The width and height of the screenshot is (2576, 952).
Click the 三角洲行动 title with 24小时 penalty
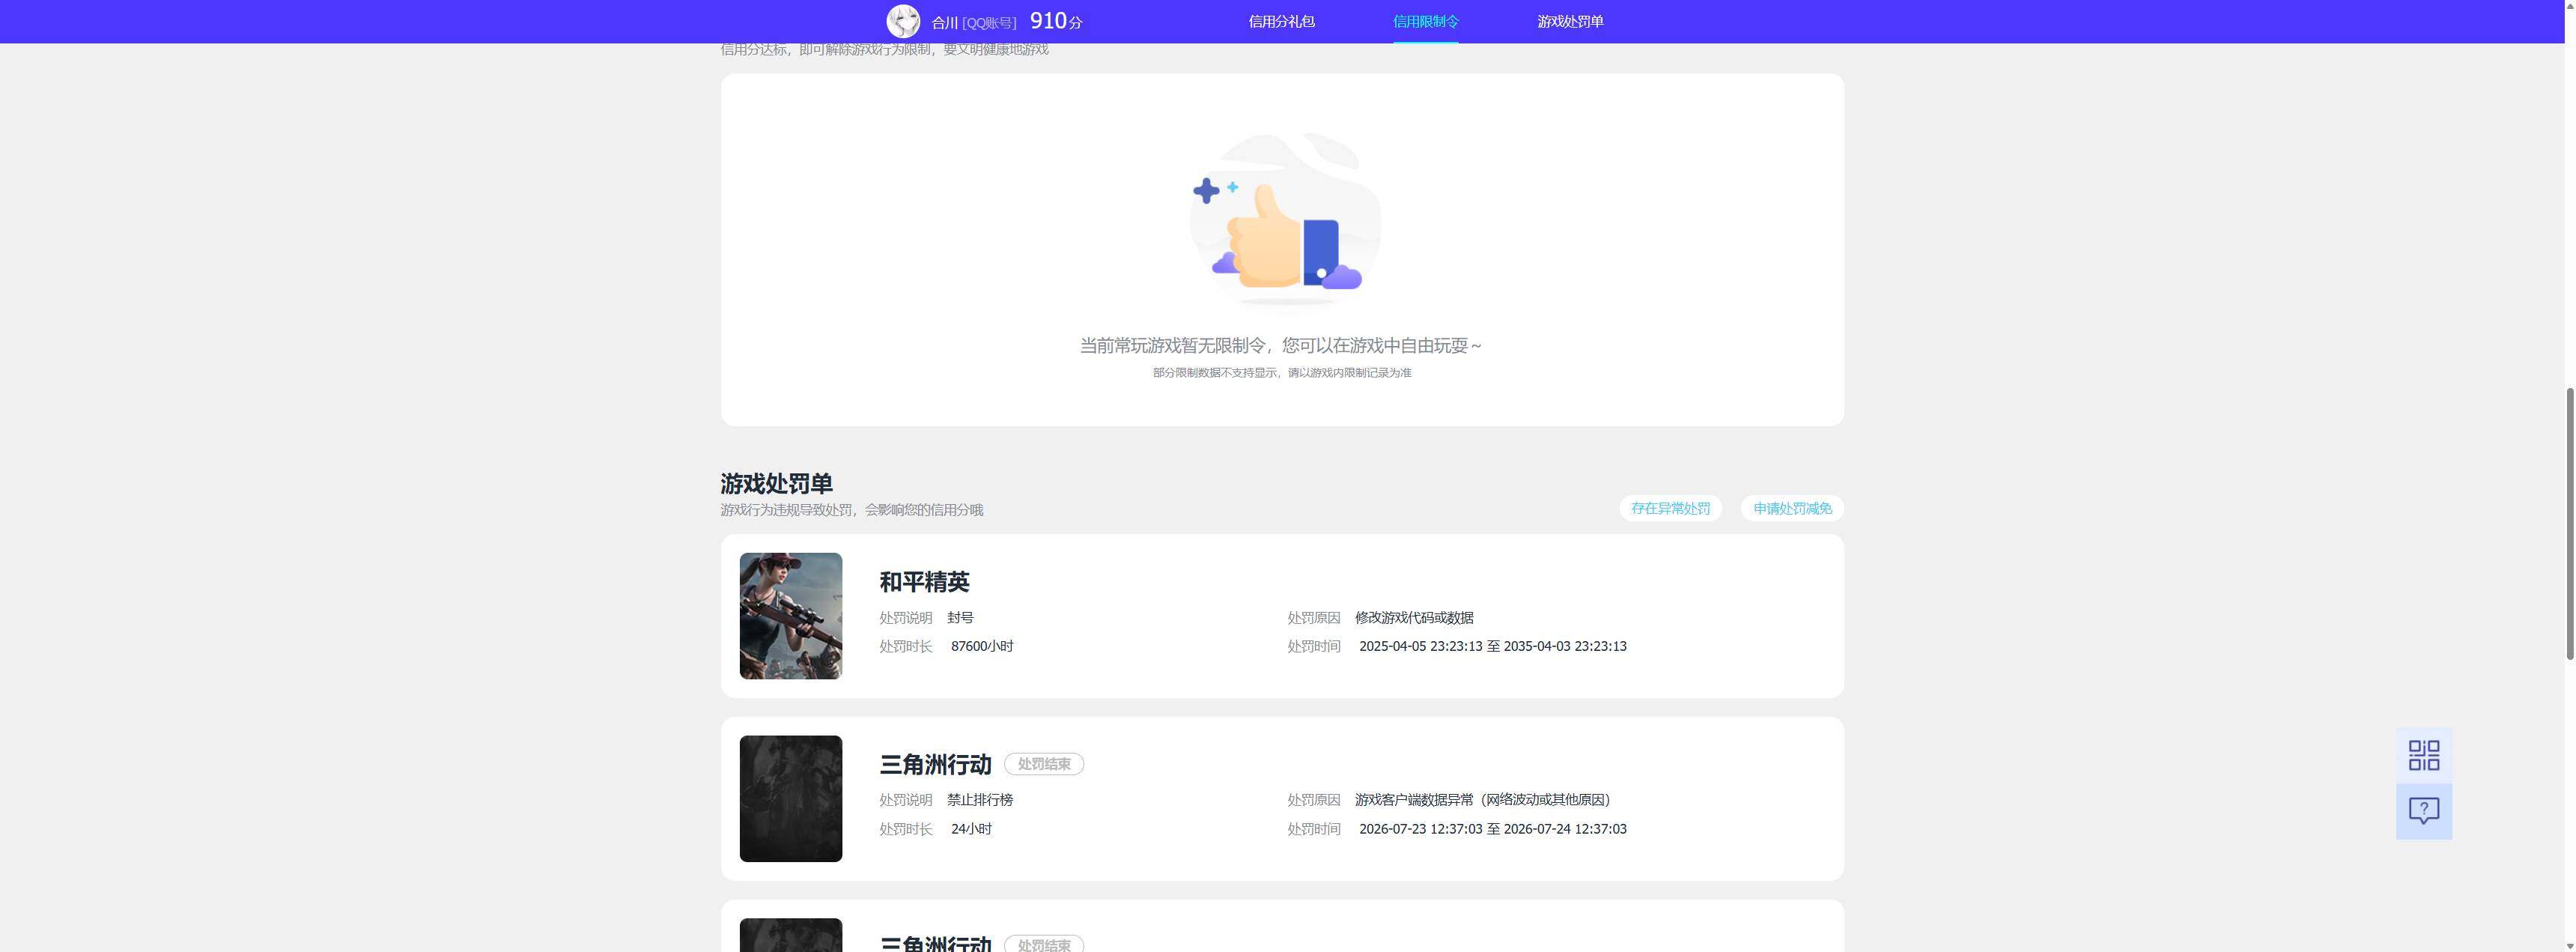pyautogui.click(x=935, y=764)
